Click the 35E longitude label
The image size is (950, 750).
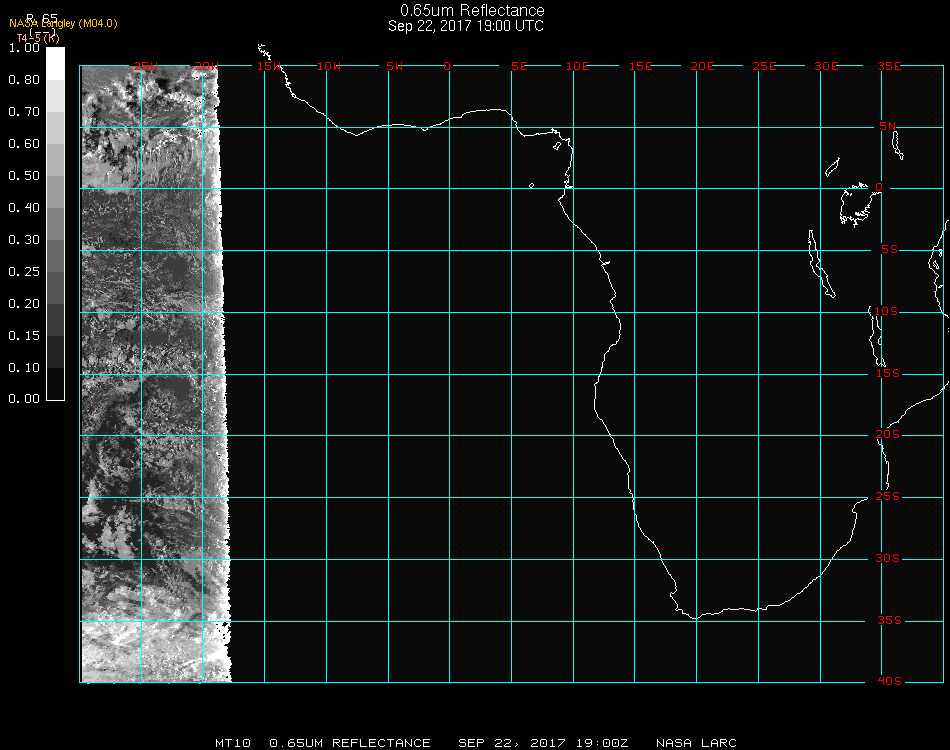pyautogui.click(x=889, y=66)
